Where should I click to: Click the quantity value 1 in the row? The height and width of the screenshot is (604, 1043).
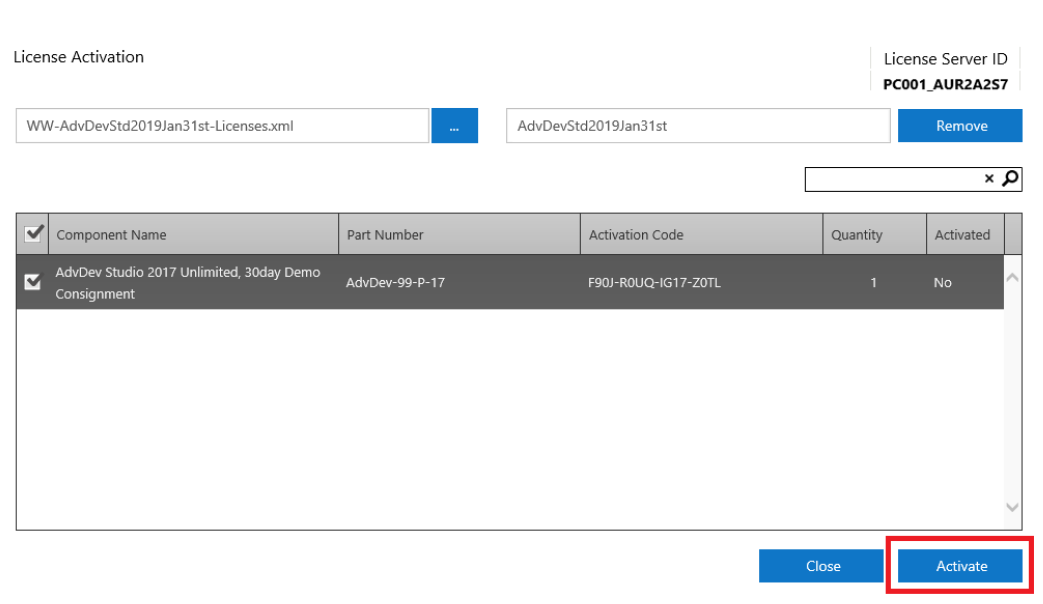873,283
